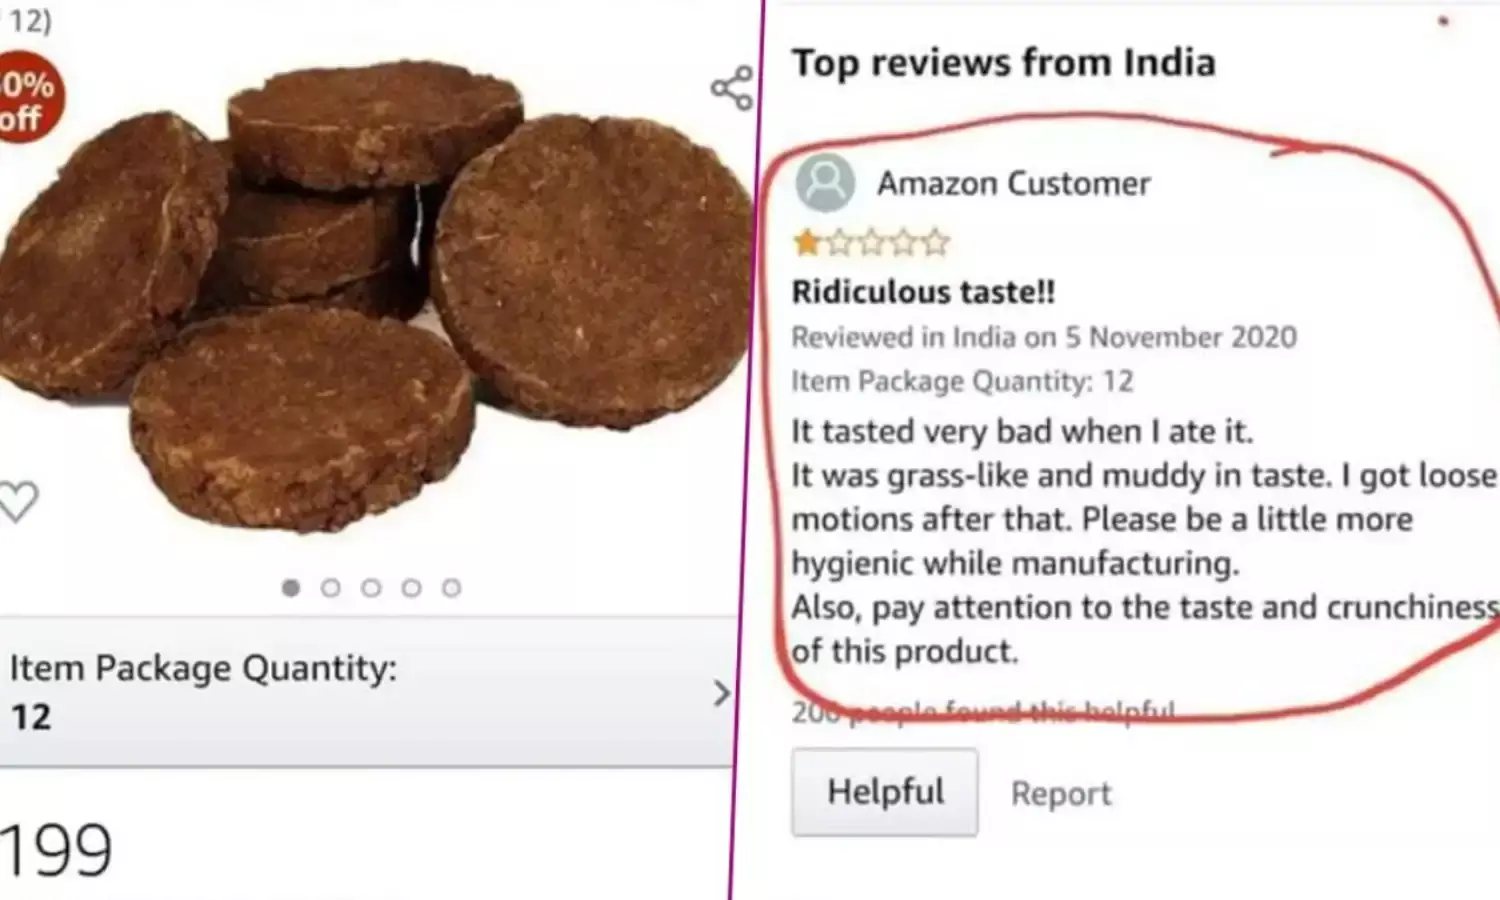Open Item Package Quantity 12 selector
The image size is (1500, 900).
[x=367, y=692]
